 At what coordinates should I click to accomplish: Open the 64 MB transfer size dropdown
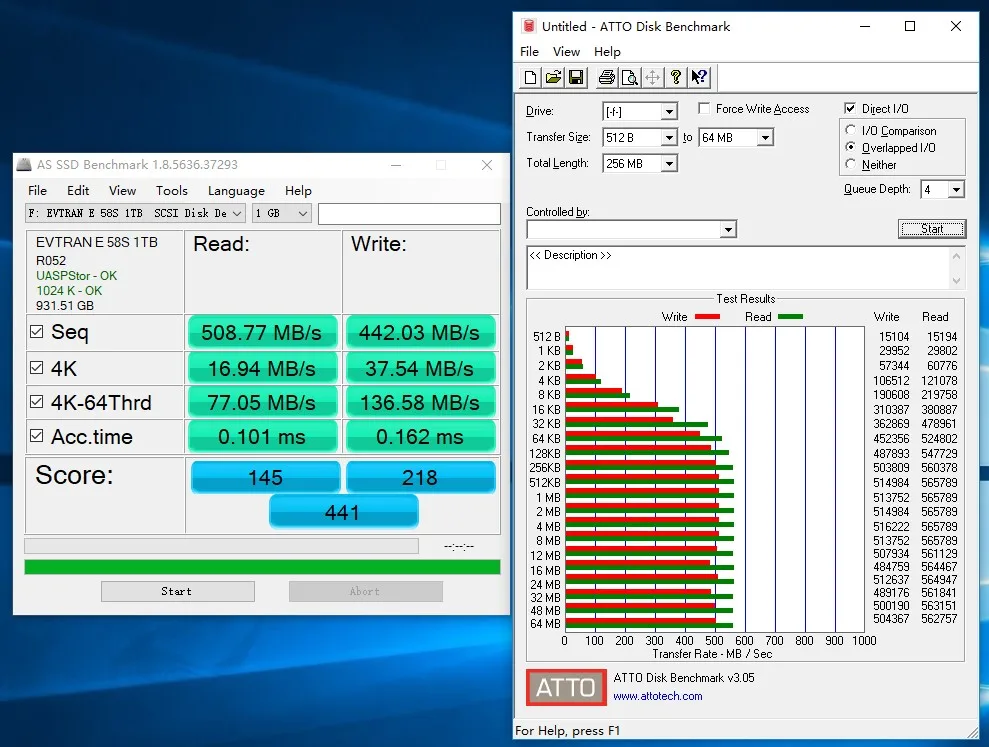(x=765, y=138)
